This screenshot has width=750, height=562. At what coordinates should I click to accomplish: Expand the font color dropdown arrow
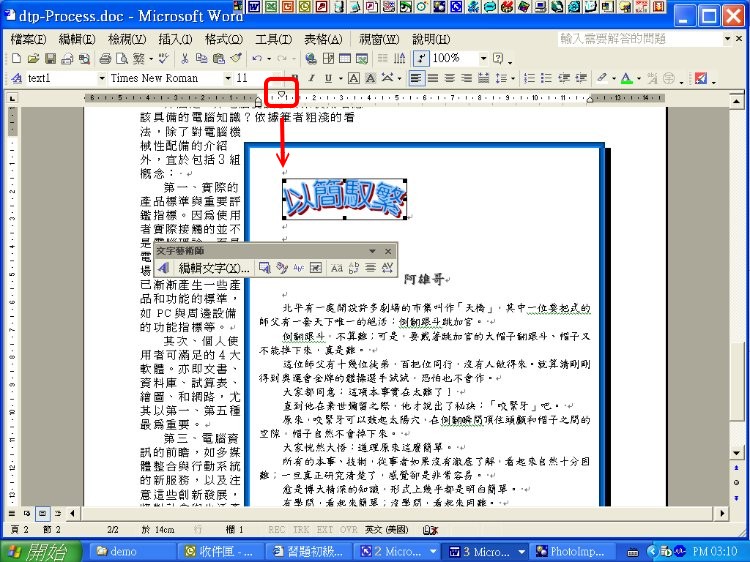coord(639,78)
